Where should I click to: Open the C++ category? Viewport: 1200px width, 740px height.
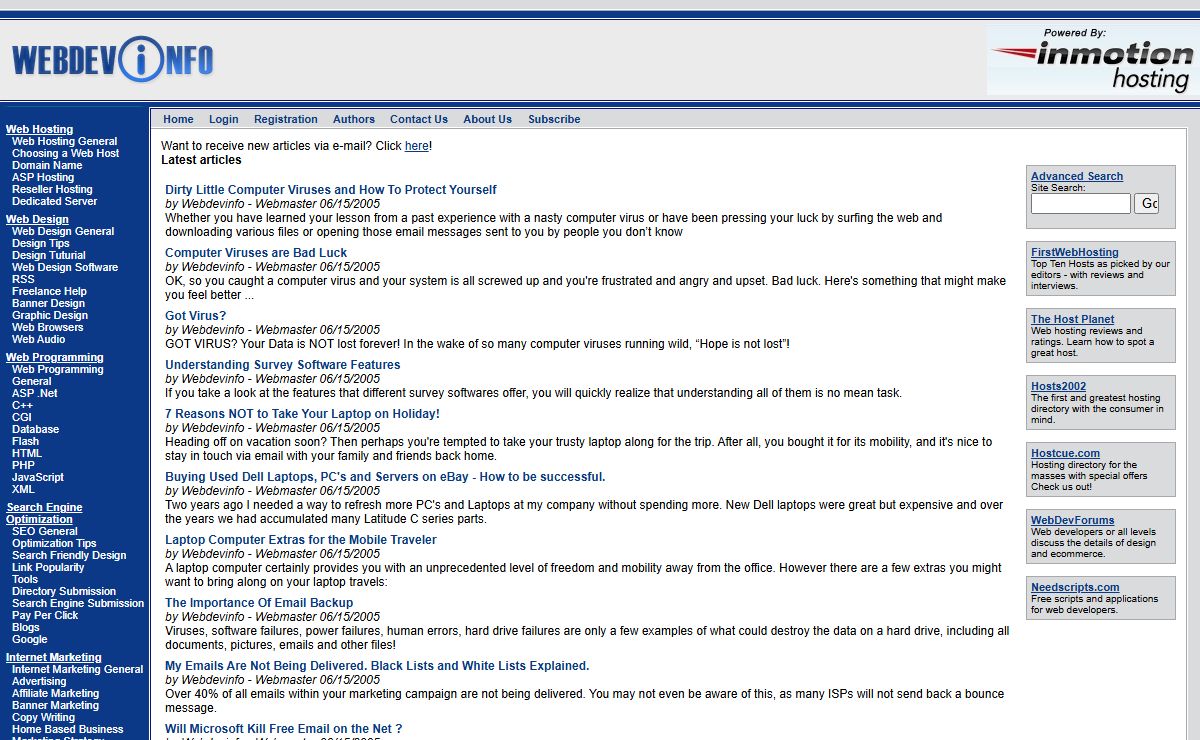tap(23, 406)
